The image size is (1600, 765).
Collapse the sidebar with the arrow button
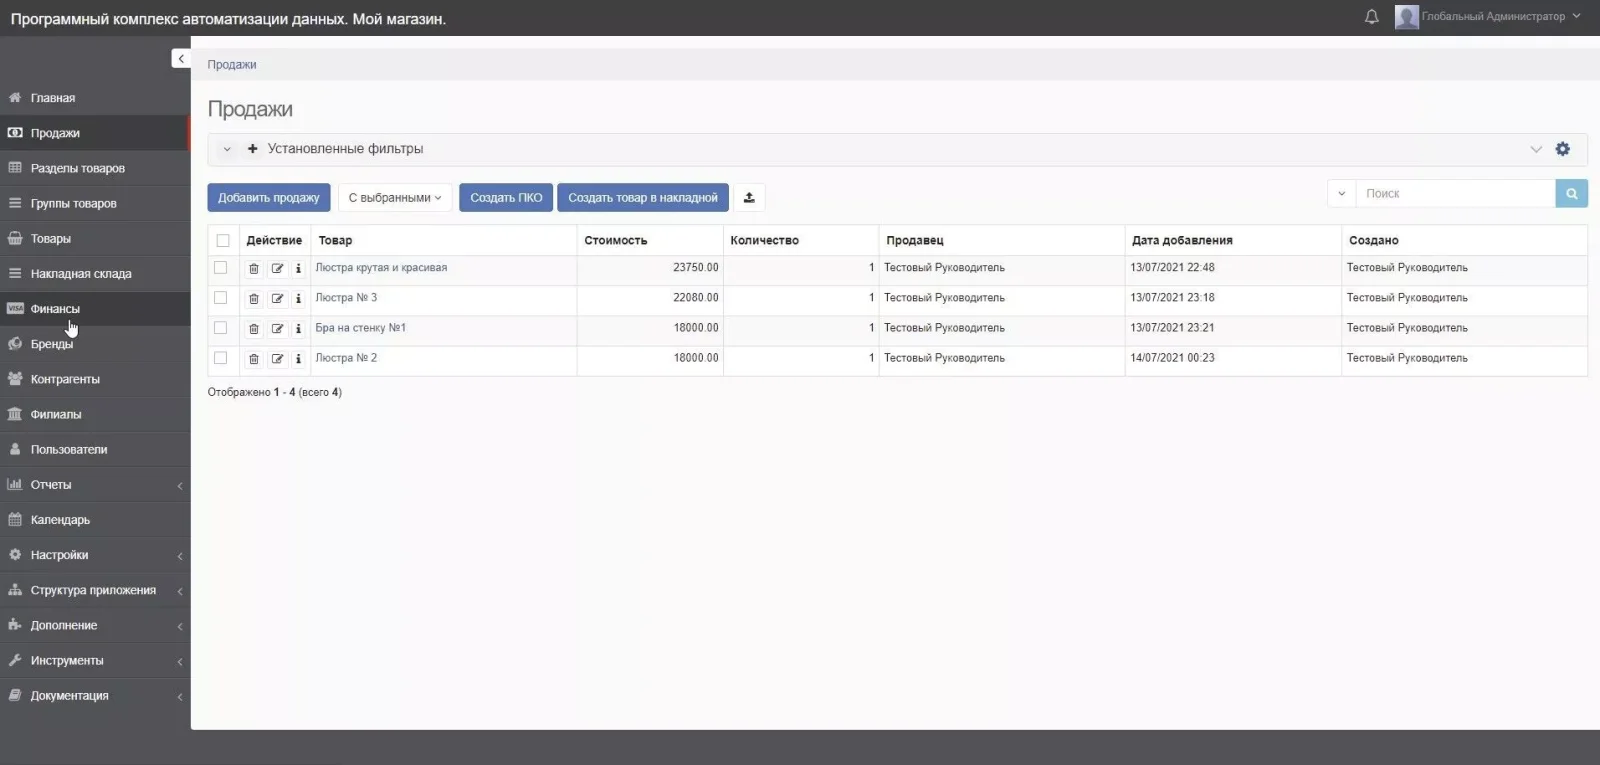coord(181,59)
